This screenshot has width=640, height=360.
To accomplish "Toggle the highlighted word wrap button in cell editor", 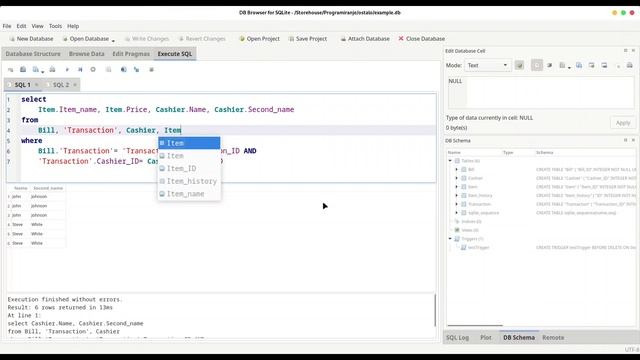I will [537, 65].
